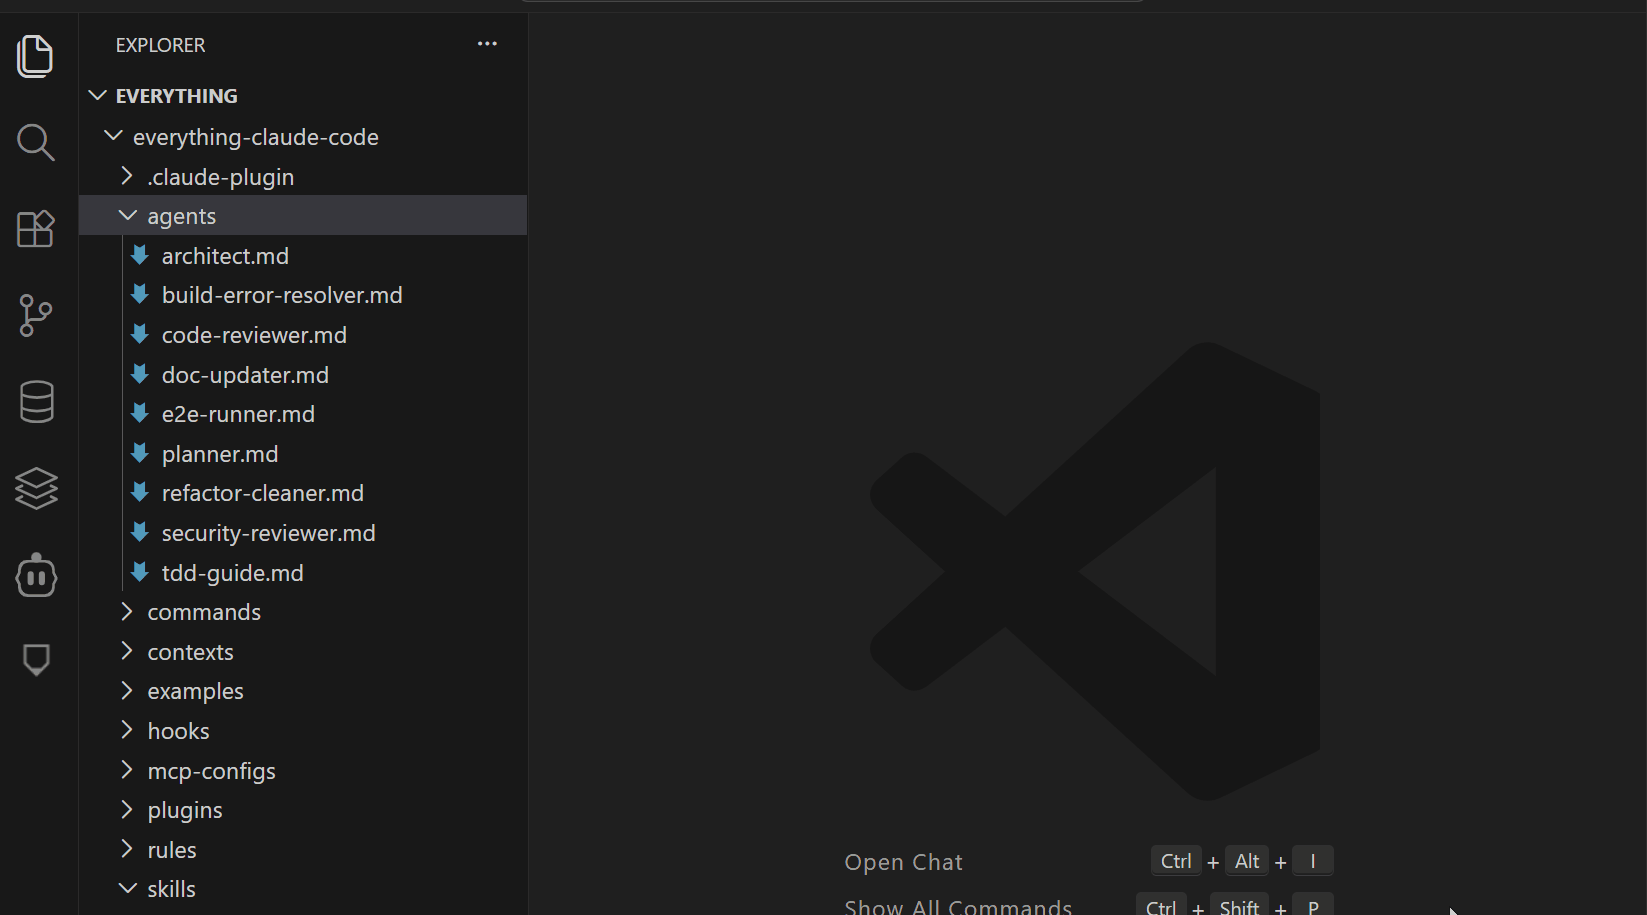This screenshot has height=915, width=1647.
Task: Select e2e-runner.md in the tree
Action: click(x=238, y=414)
